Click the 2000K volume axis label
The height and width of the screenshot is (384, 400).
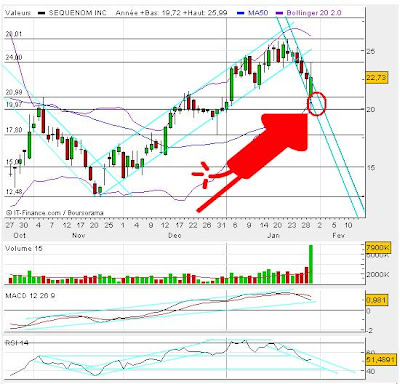[377, 274]
